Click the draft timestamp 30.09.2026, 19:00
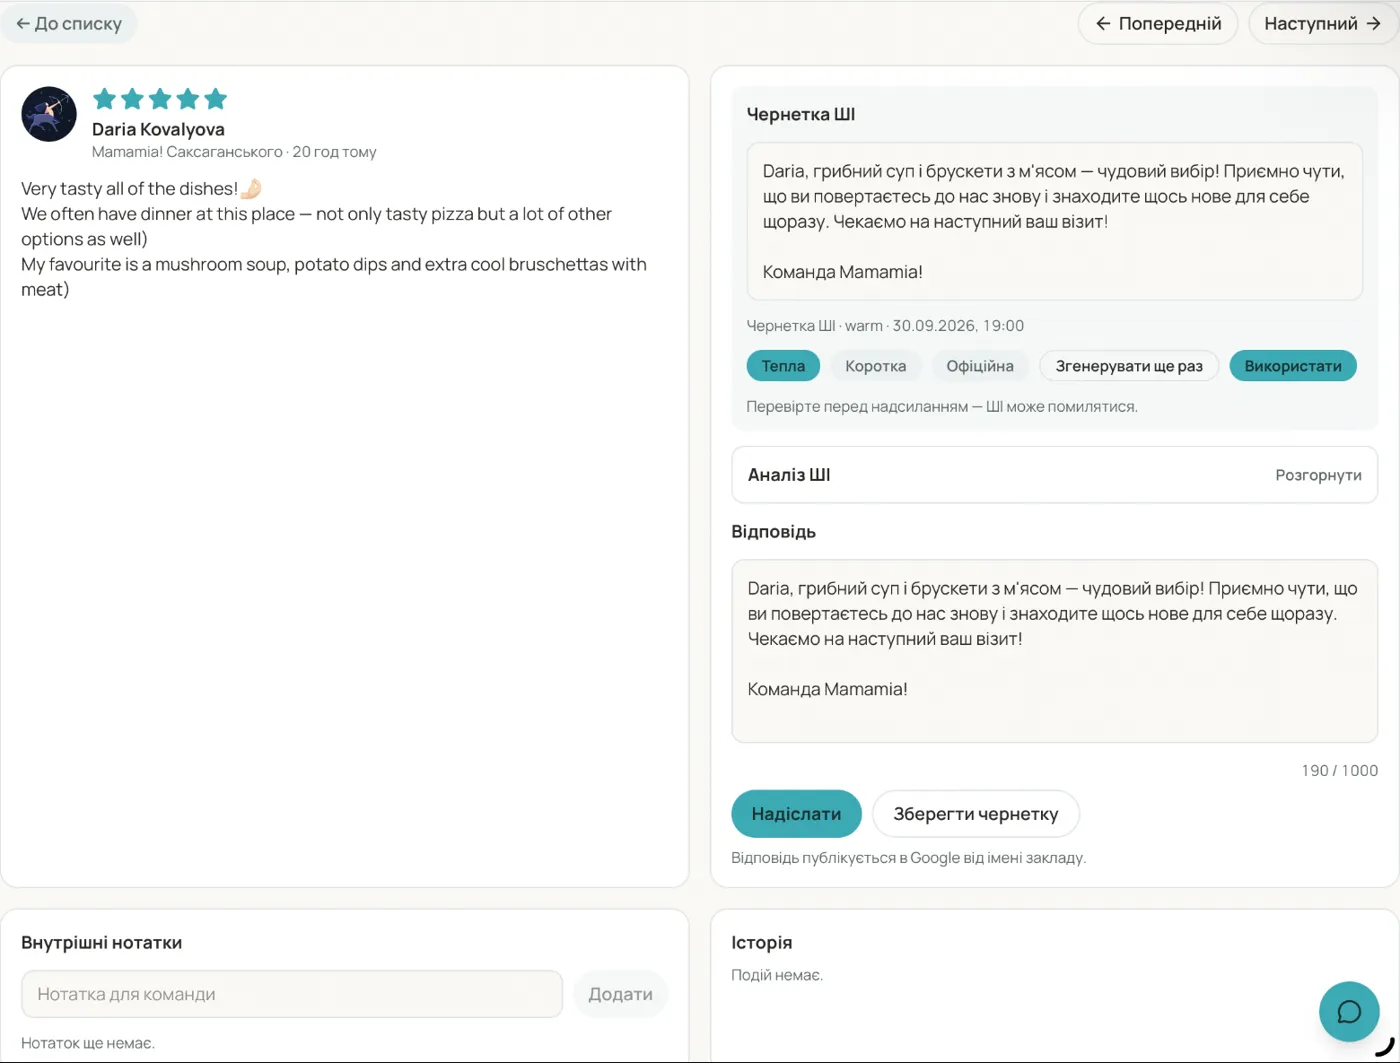 click(958, 326)
